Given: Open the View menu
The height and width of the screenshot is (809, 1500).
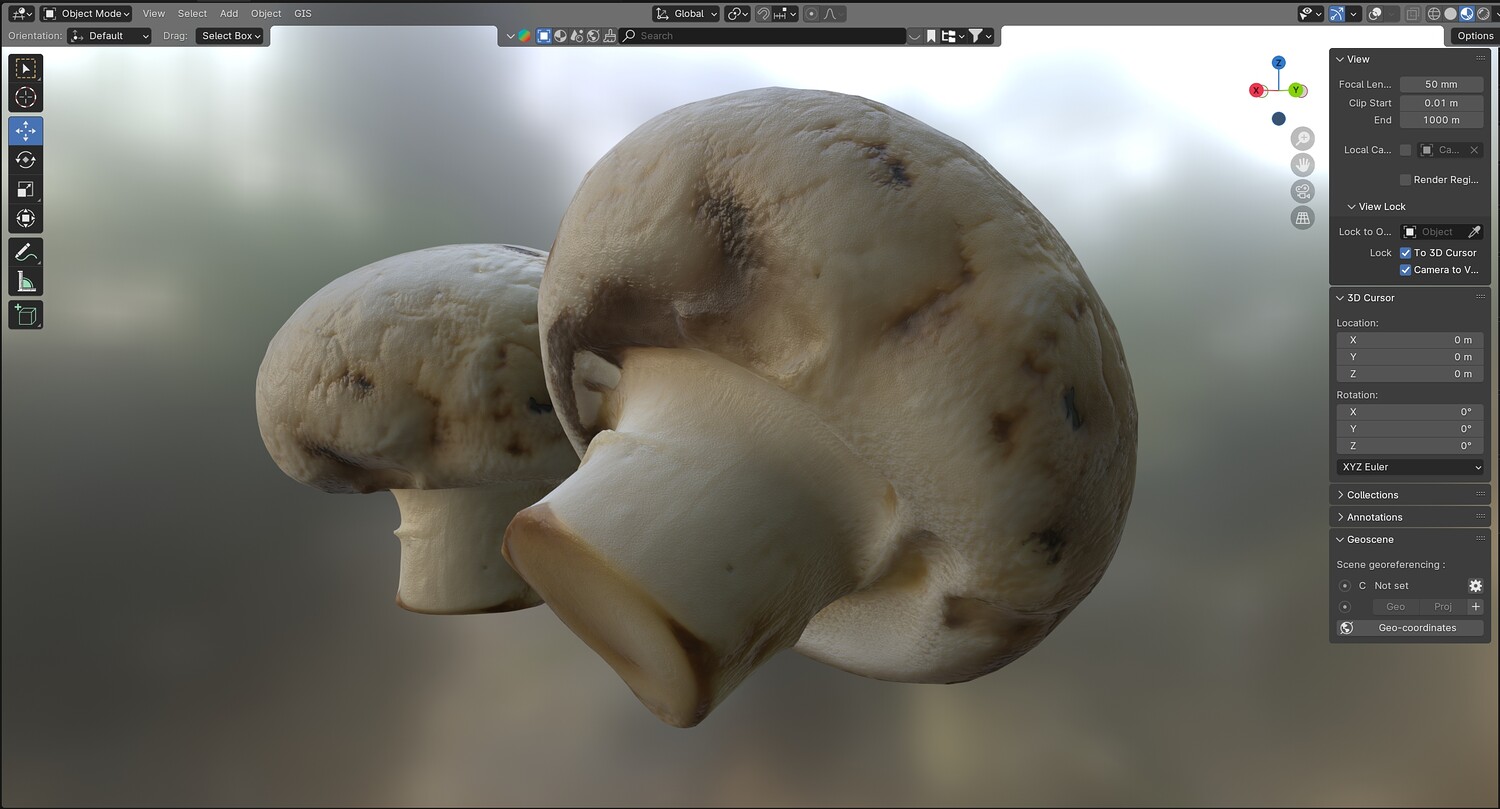Looking at the screenshot, I should (x=154, y=14).
